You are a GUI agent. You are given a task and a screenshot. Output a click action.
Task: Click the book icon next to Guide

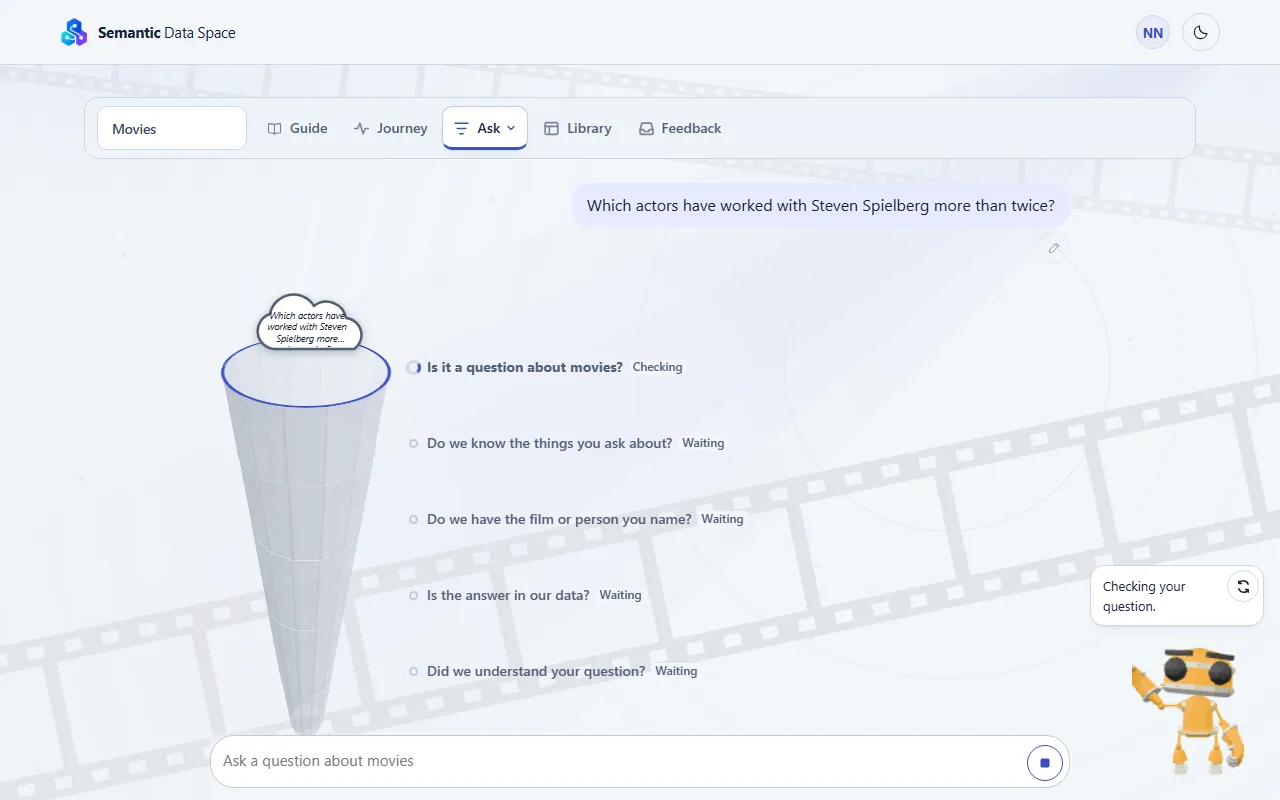coord(275,128)
